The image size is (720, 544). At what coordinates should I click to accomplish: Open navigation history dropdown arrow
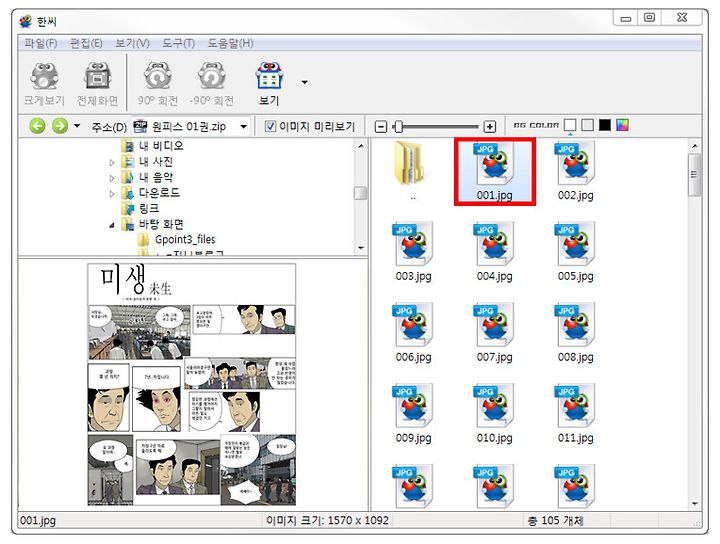77,126
